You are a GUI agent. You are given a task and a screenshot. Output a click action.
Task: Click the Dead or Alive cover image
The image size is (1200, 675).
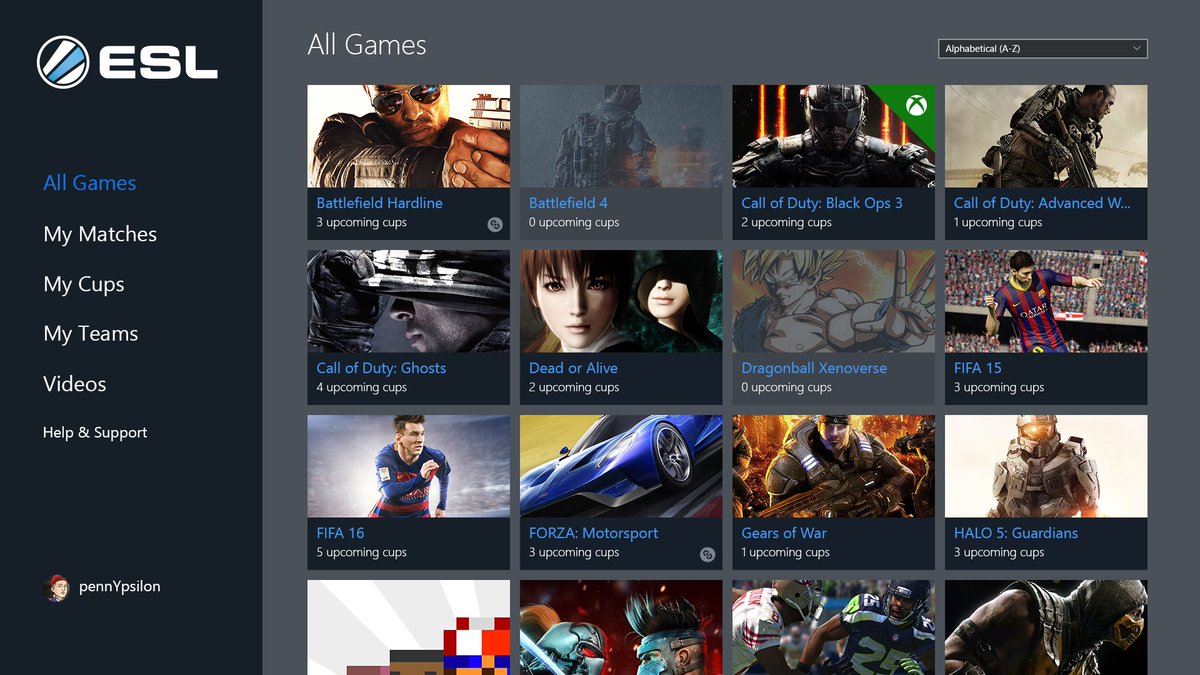click(x=620, y=300)
